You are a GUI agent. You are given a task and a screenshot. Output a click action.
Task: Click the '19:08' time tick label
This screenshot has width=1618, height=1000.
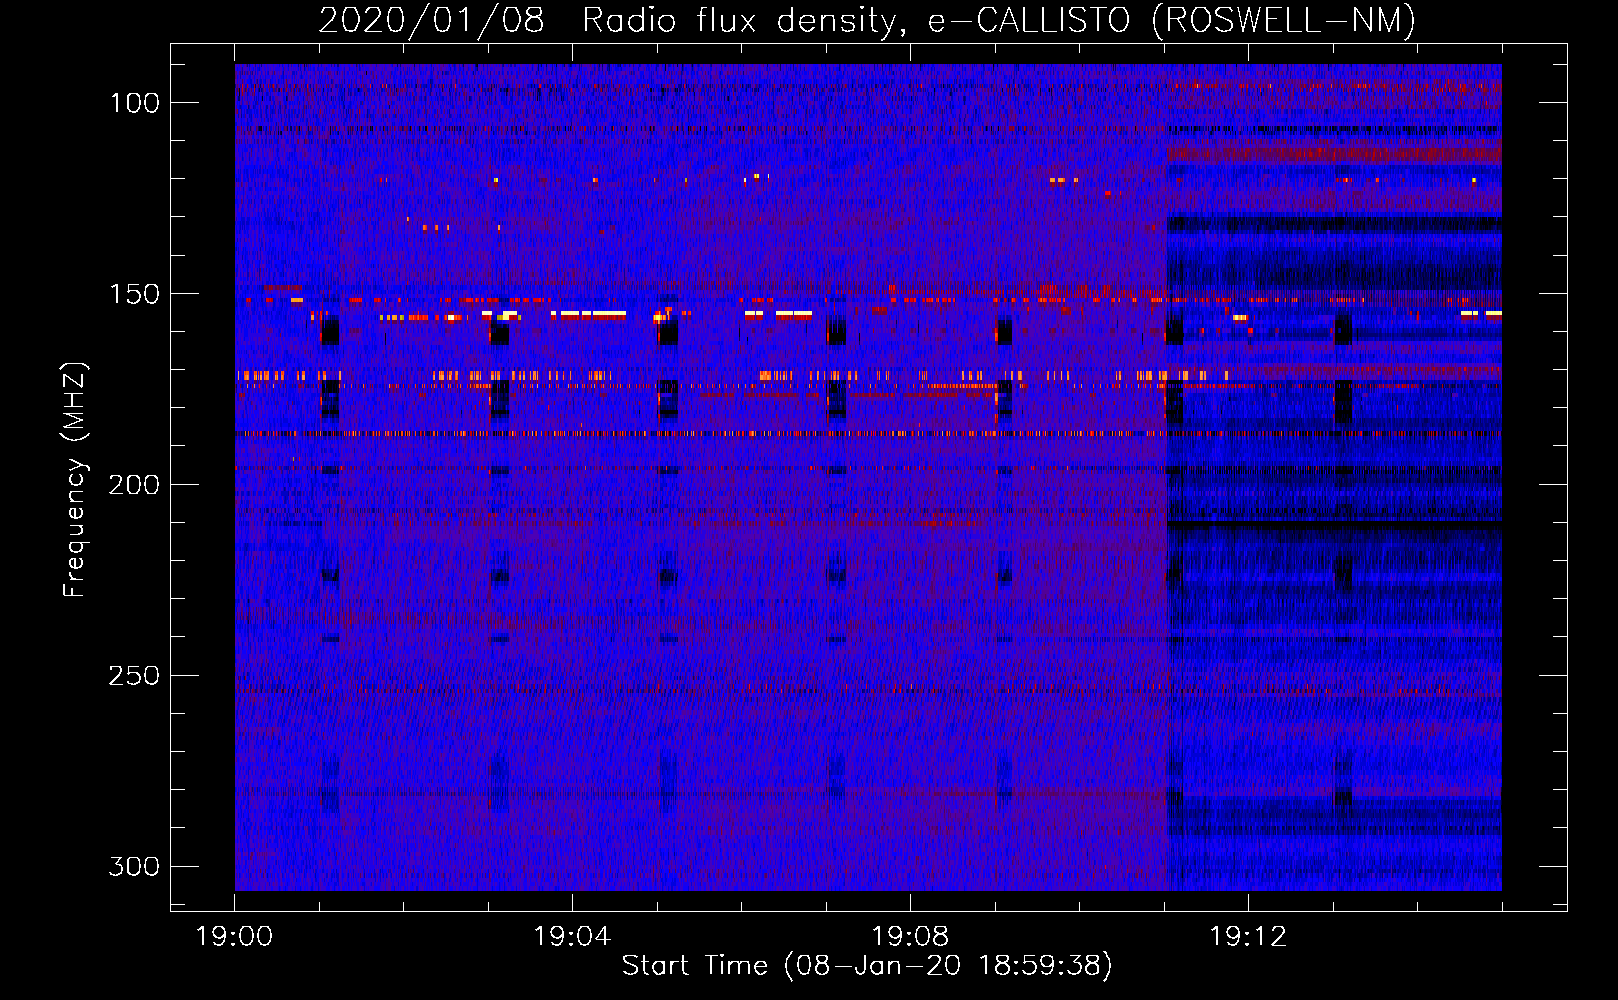[910, 937]
